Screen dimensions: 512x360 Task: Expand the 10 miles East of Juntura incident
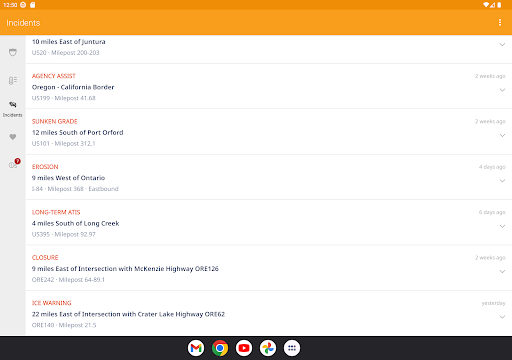tap(502, 45)
